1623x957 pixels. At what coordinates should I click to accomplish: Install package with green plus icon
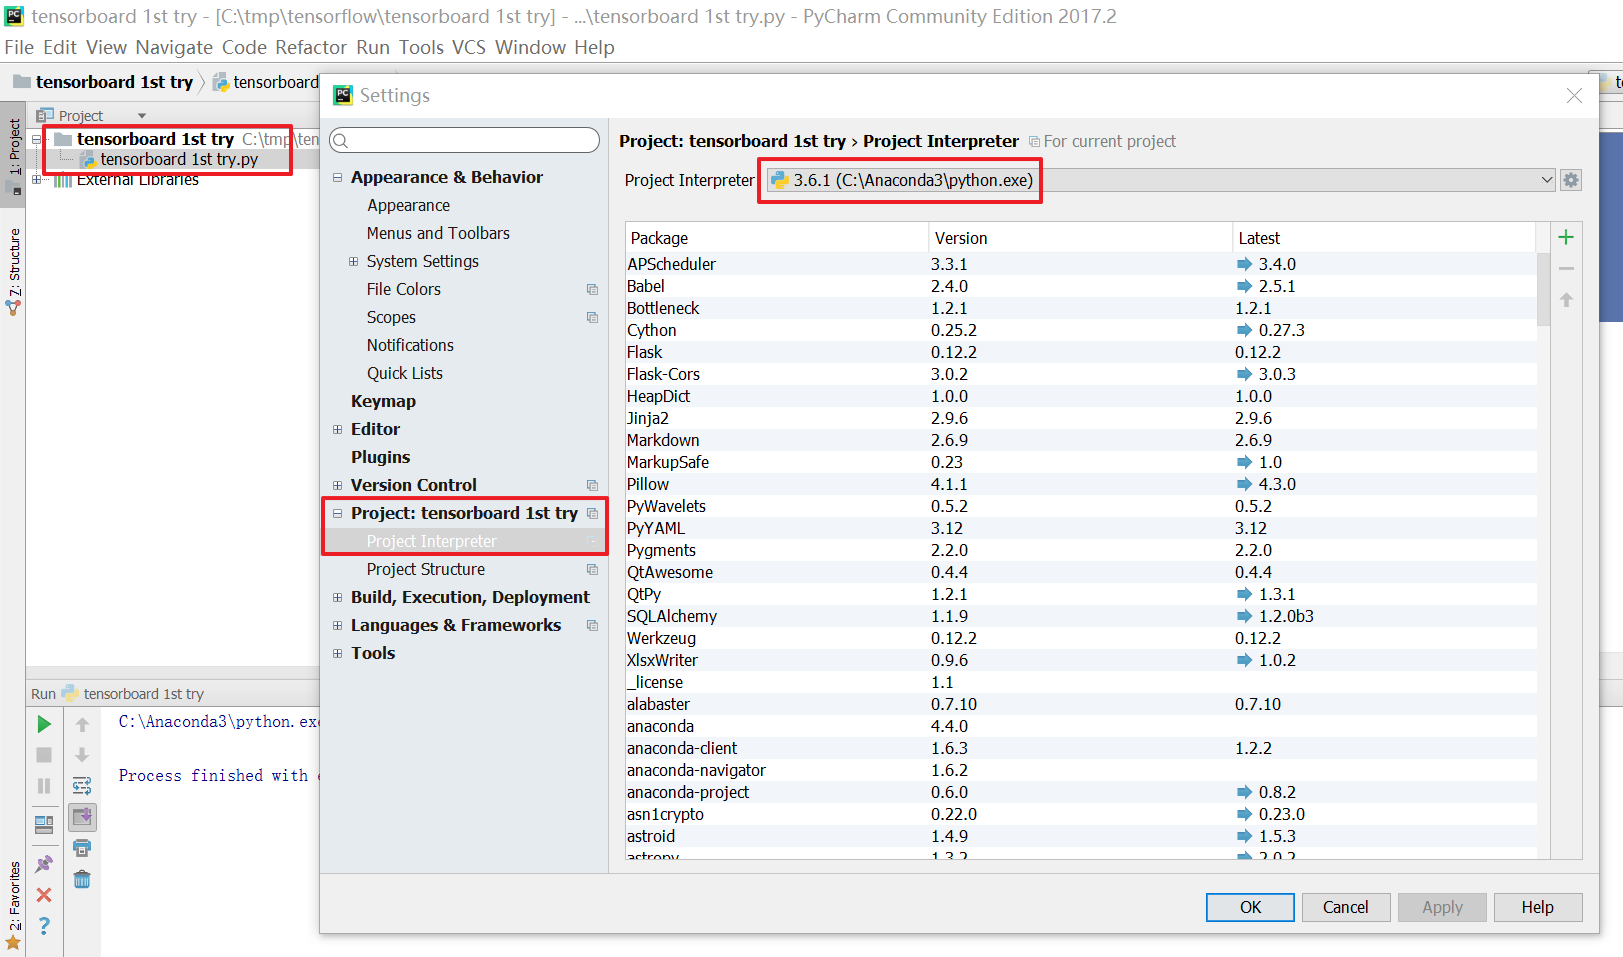tap(1566, 237)
